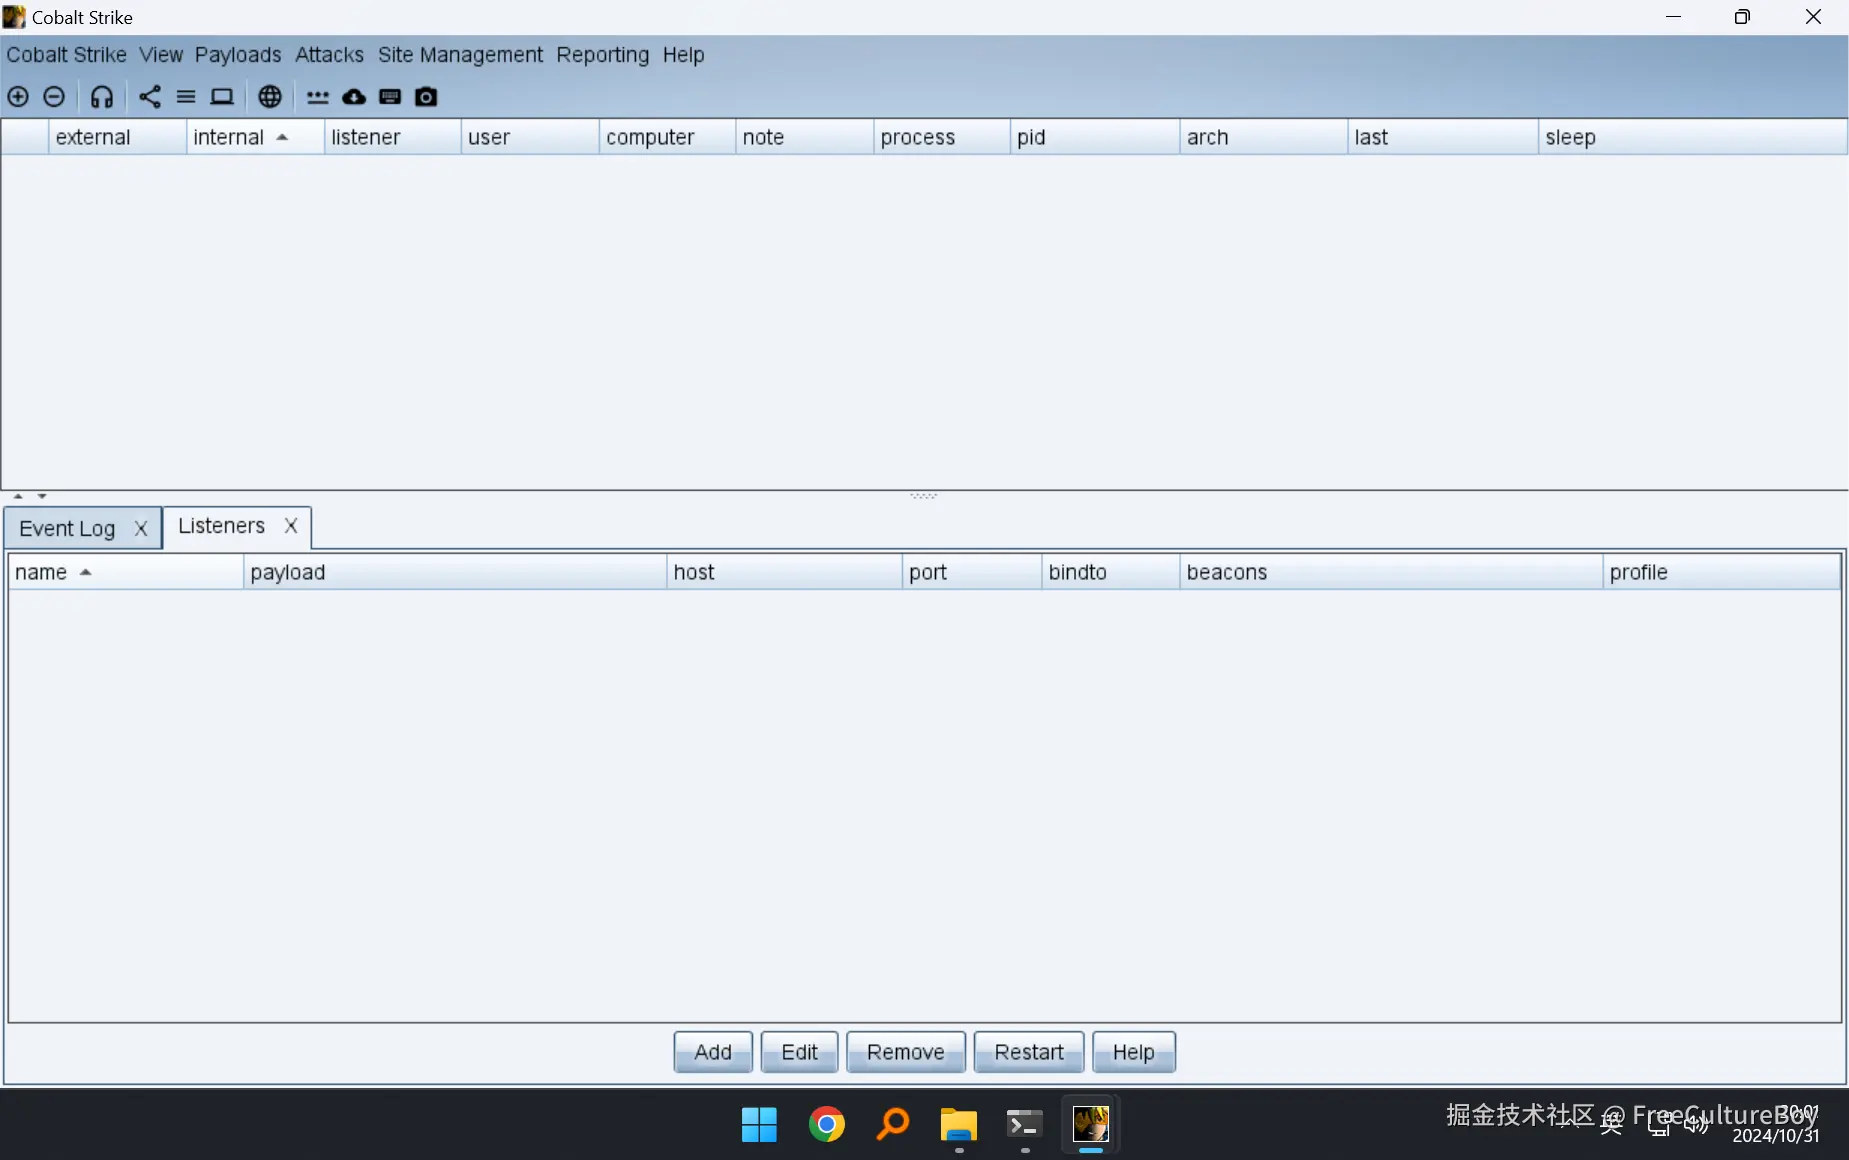Collapse the top pane with the up arrow
The width and height of the screenshot is (1849, 1160).
point(18,496)
